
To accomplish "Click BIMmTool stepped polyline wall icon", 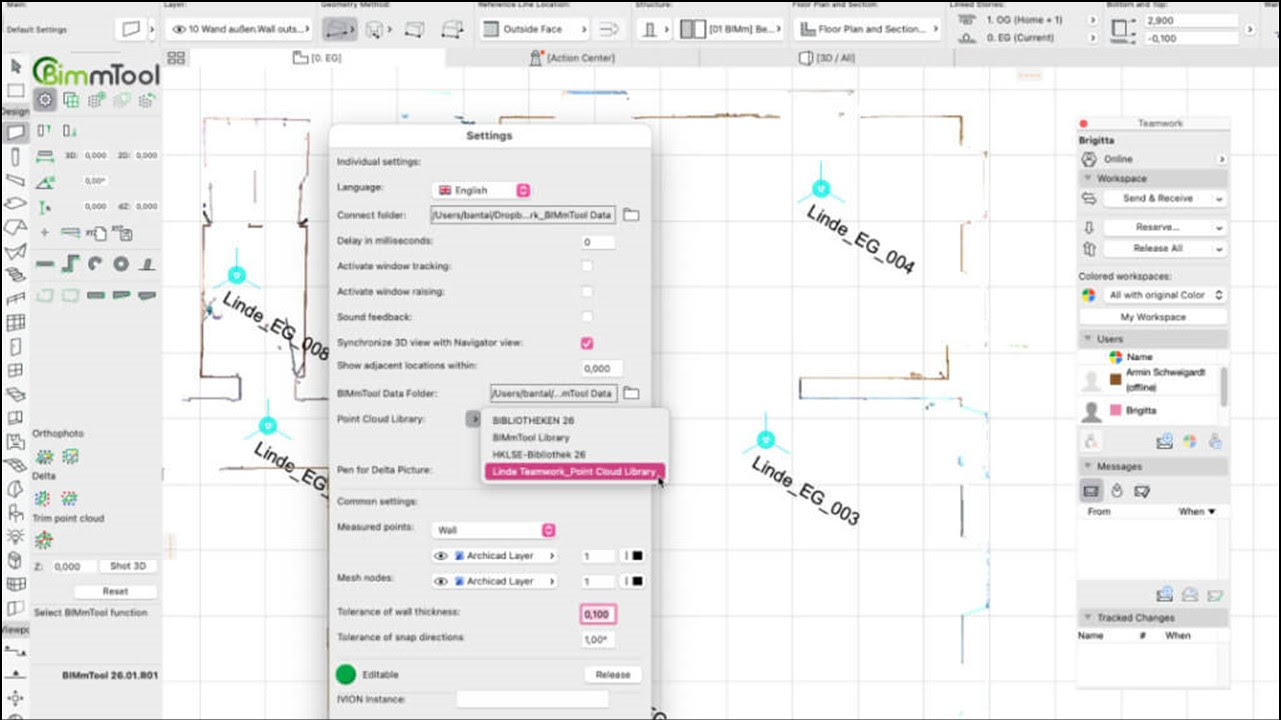I will point(70,264).
